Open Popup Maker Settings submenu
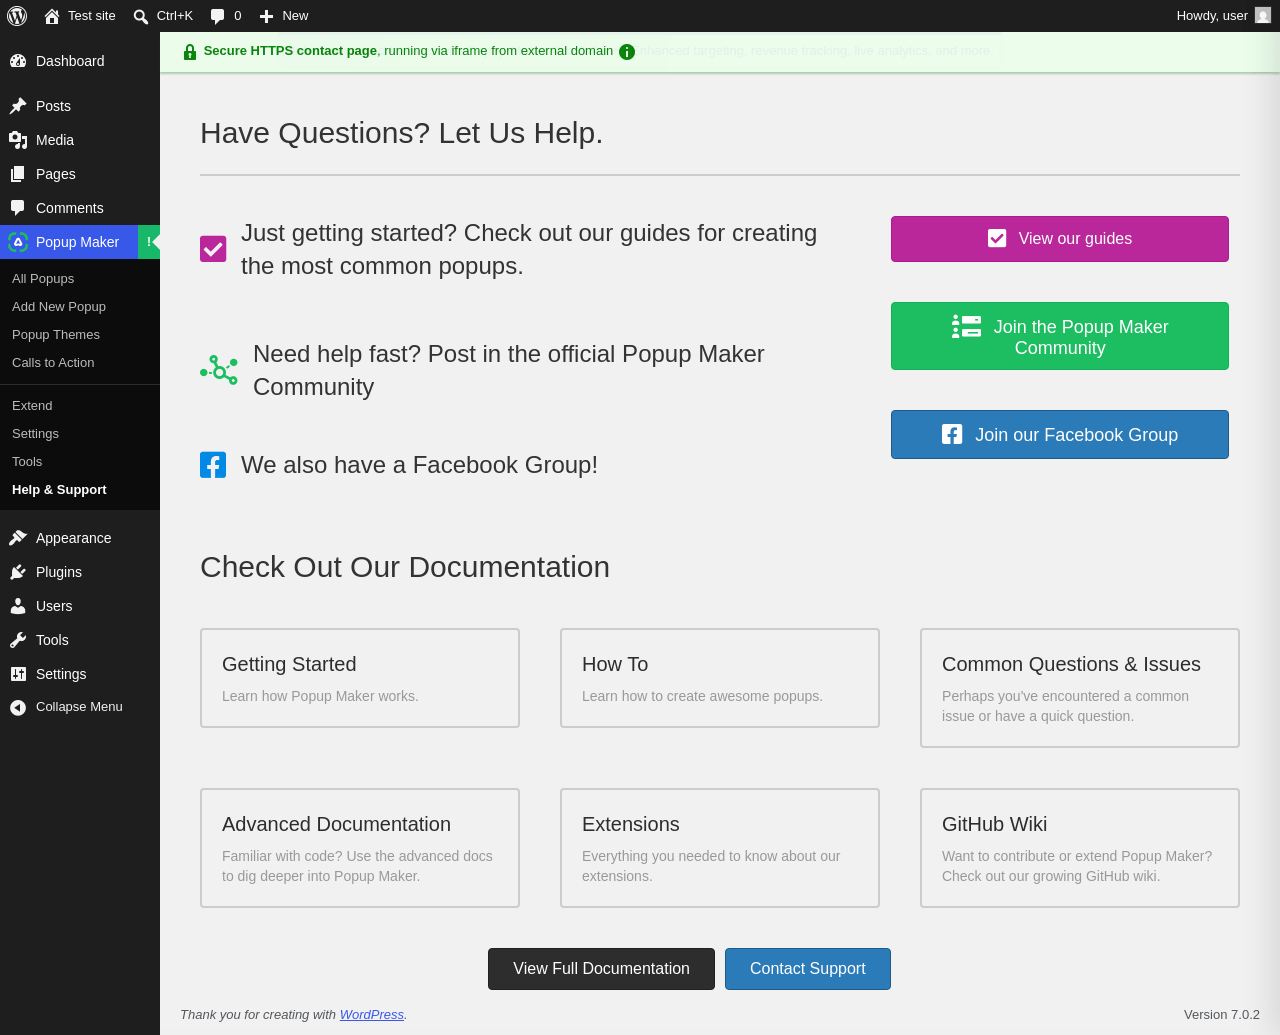This screenshot has height=1035, width=1280. point(80,434)
